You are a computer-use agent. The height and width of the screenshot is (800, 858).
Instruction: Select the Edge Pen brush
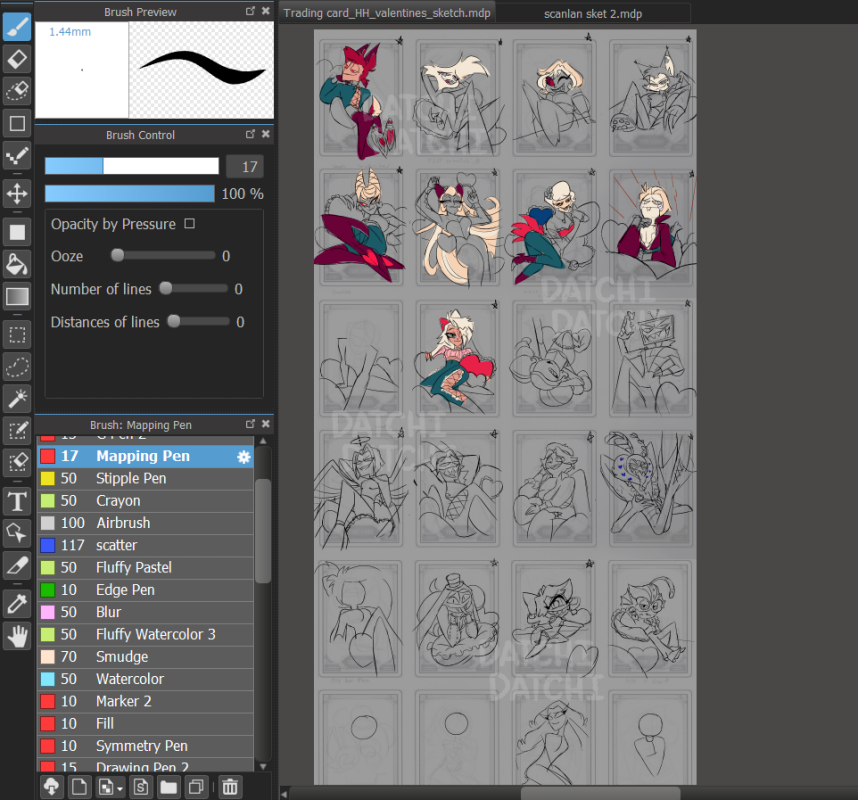(145, 590)
